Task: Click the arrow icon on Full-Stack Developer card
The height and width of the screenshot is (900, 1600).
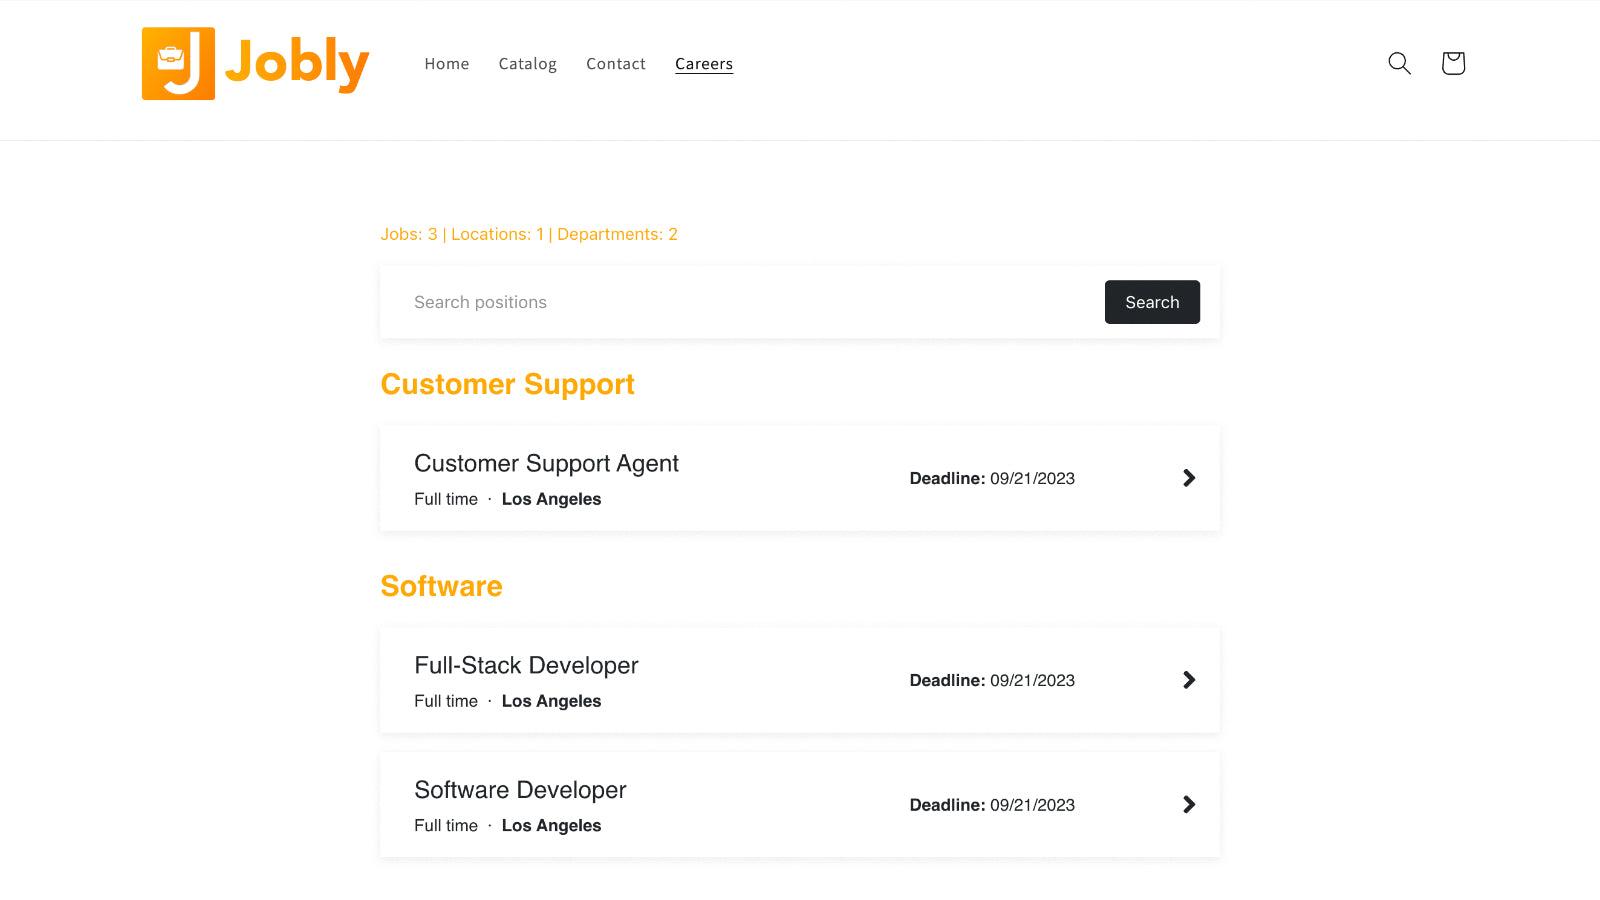Action: 1188,680
